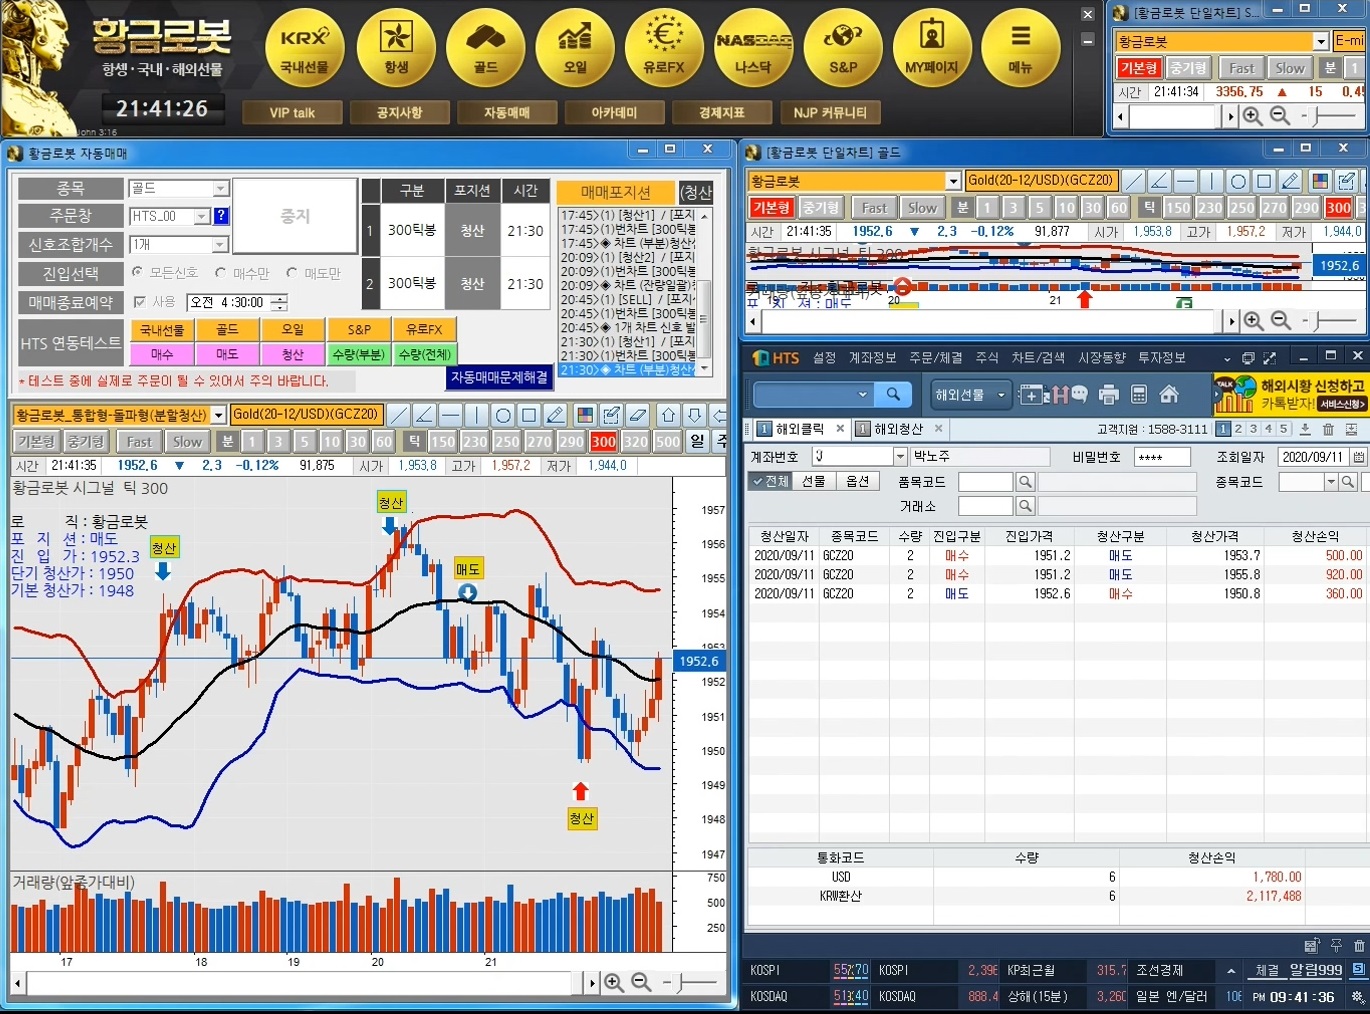
Task: Select the 모든신호 radio button
Action: (137, 272)
